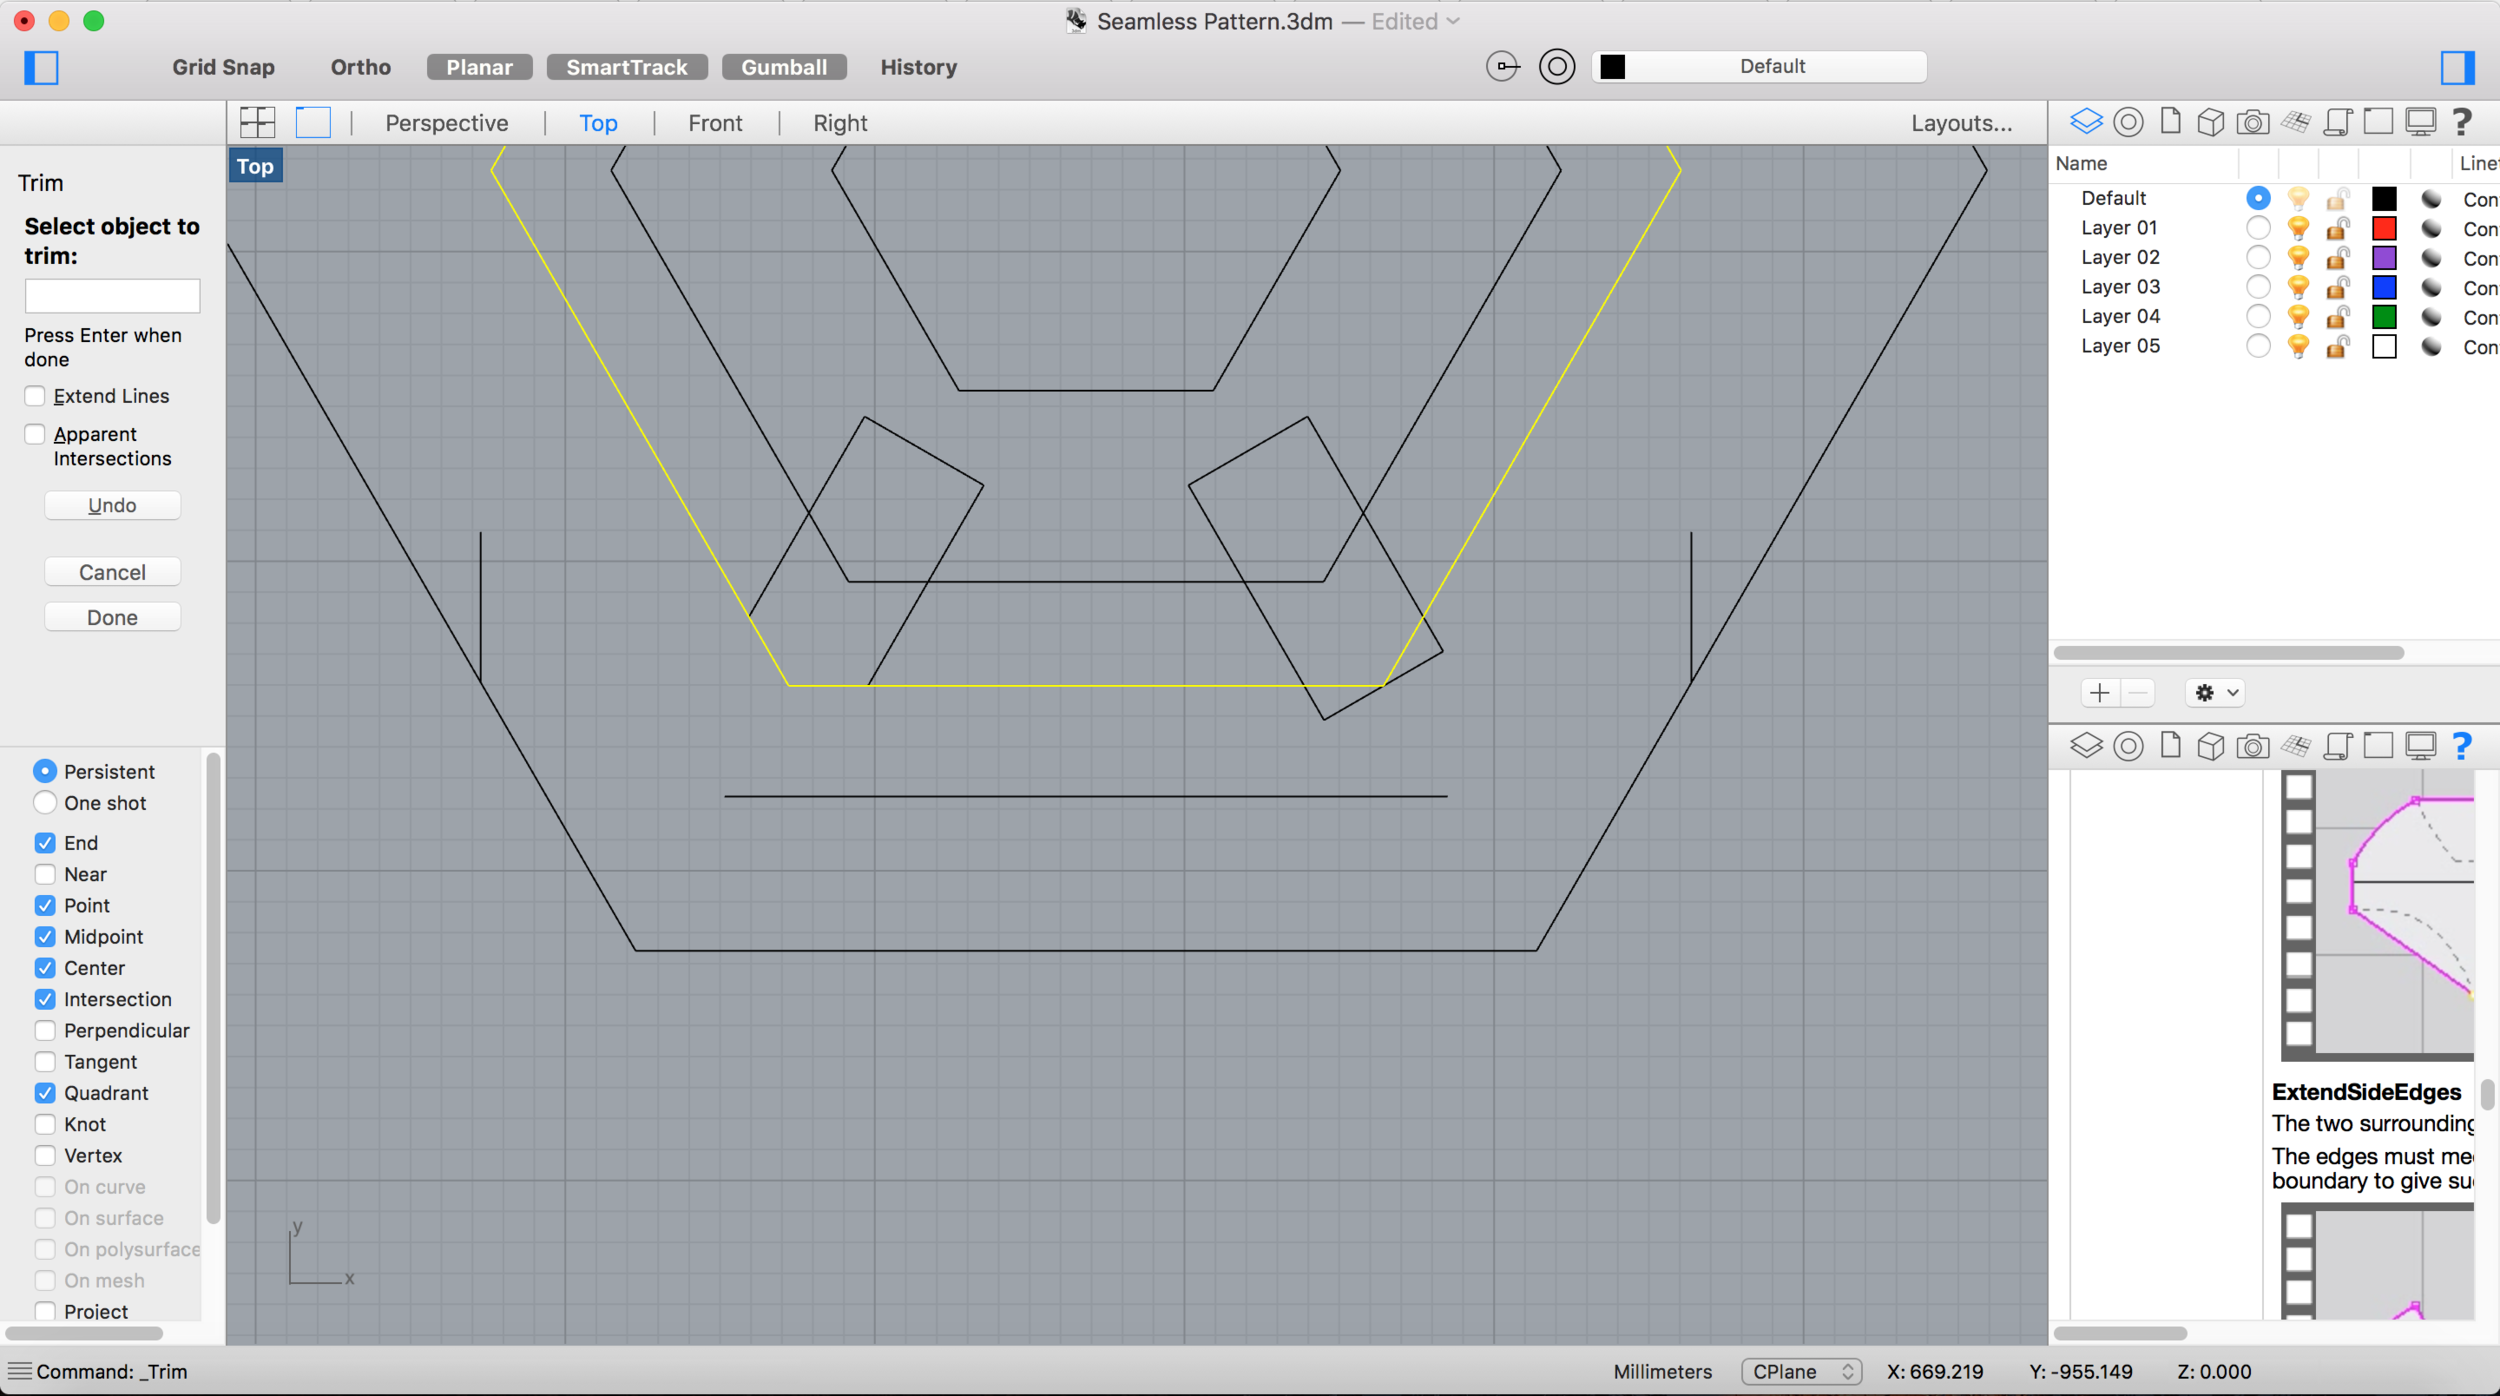Open the Layers panel icon in top inspector
2500x1396 pixels.
[x=2086, y=122]
